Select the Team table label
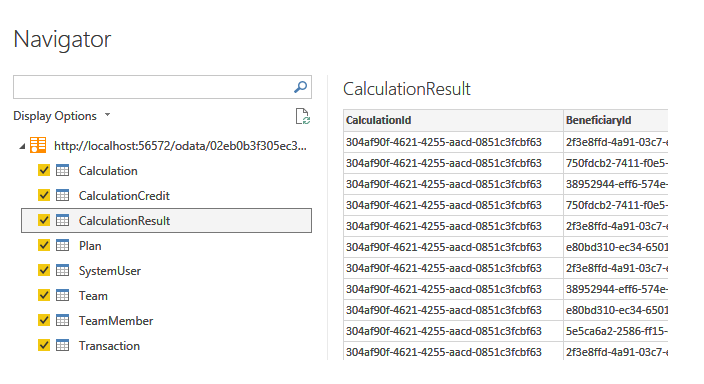This screenshot has width=704, height=384. [93, 296]
